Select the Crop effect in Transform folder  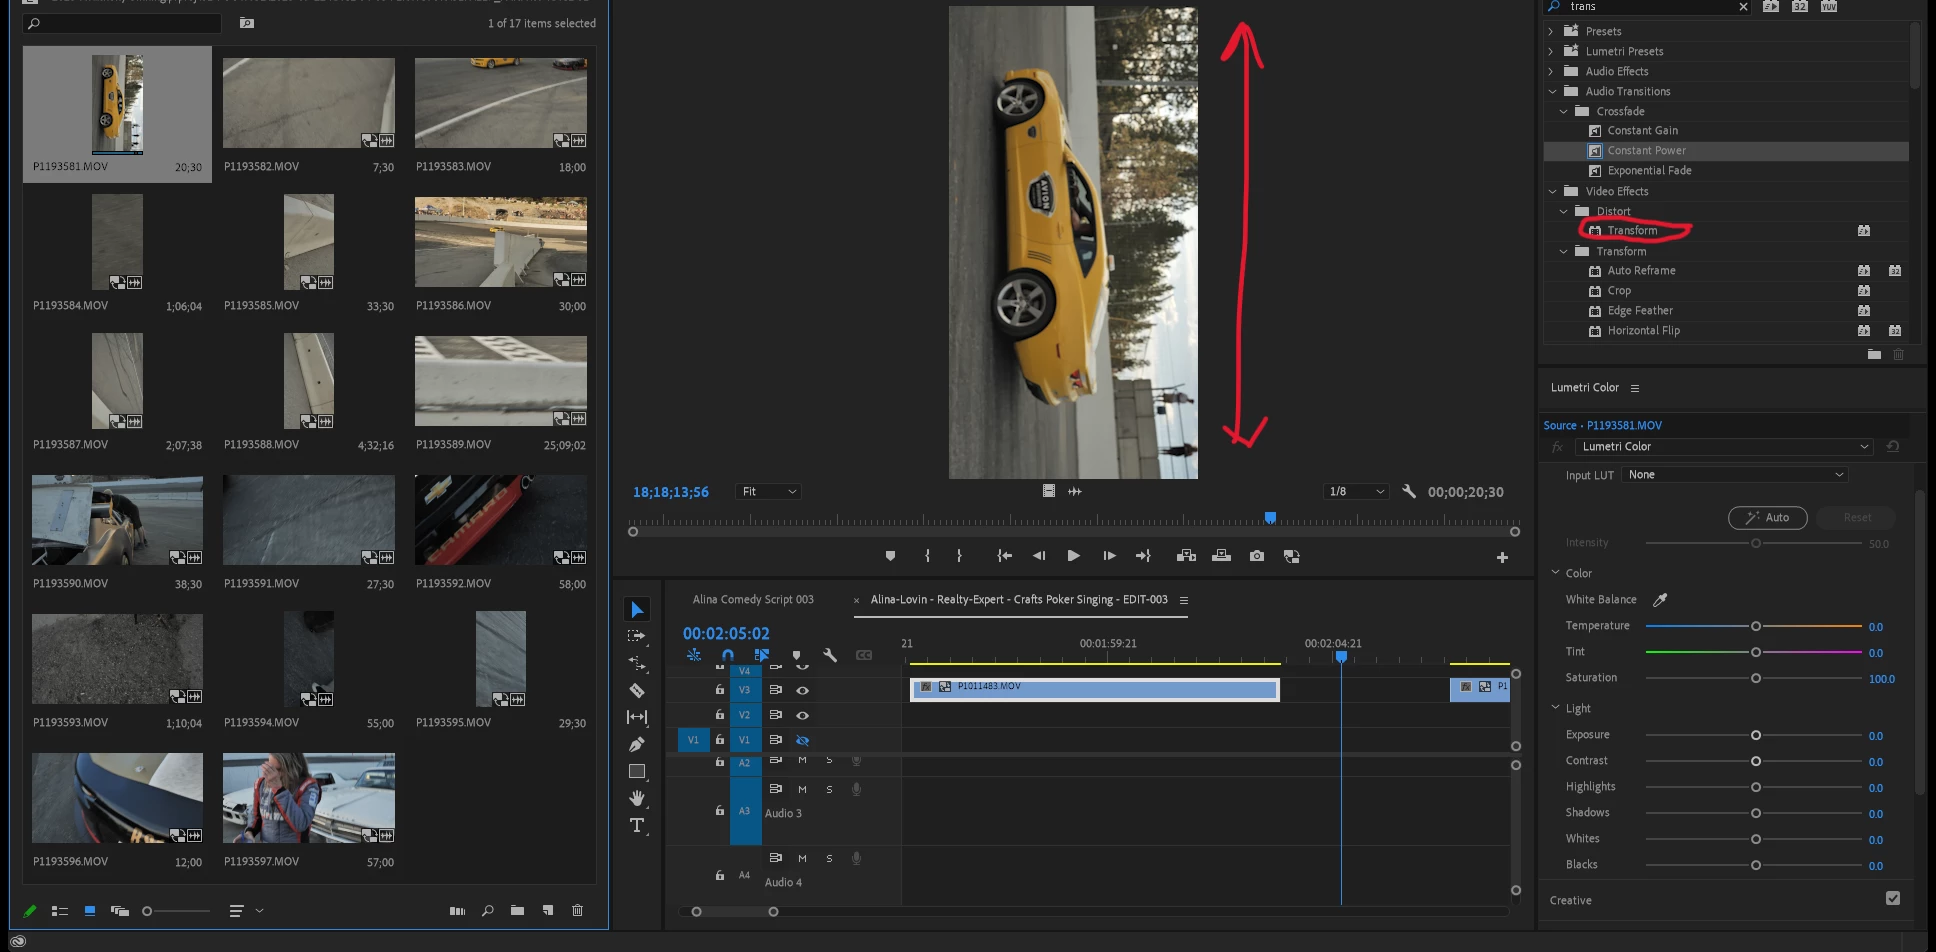click(1619, 291)
